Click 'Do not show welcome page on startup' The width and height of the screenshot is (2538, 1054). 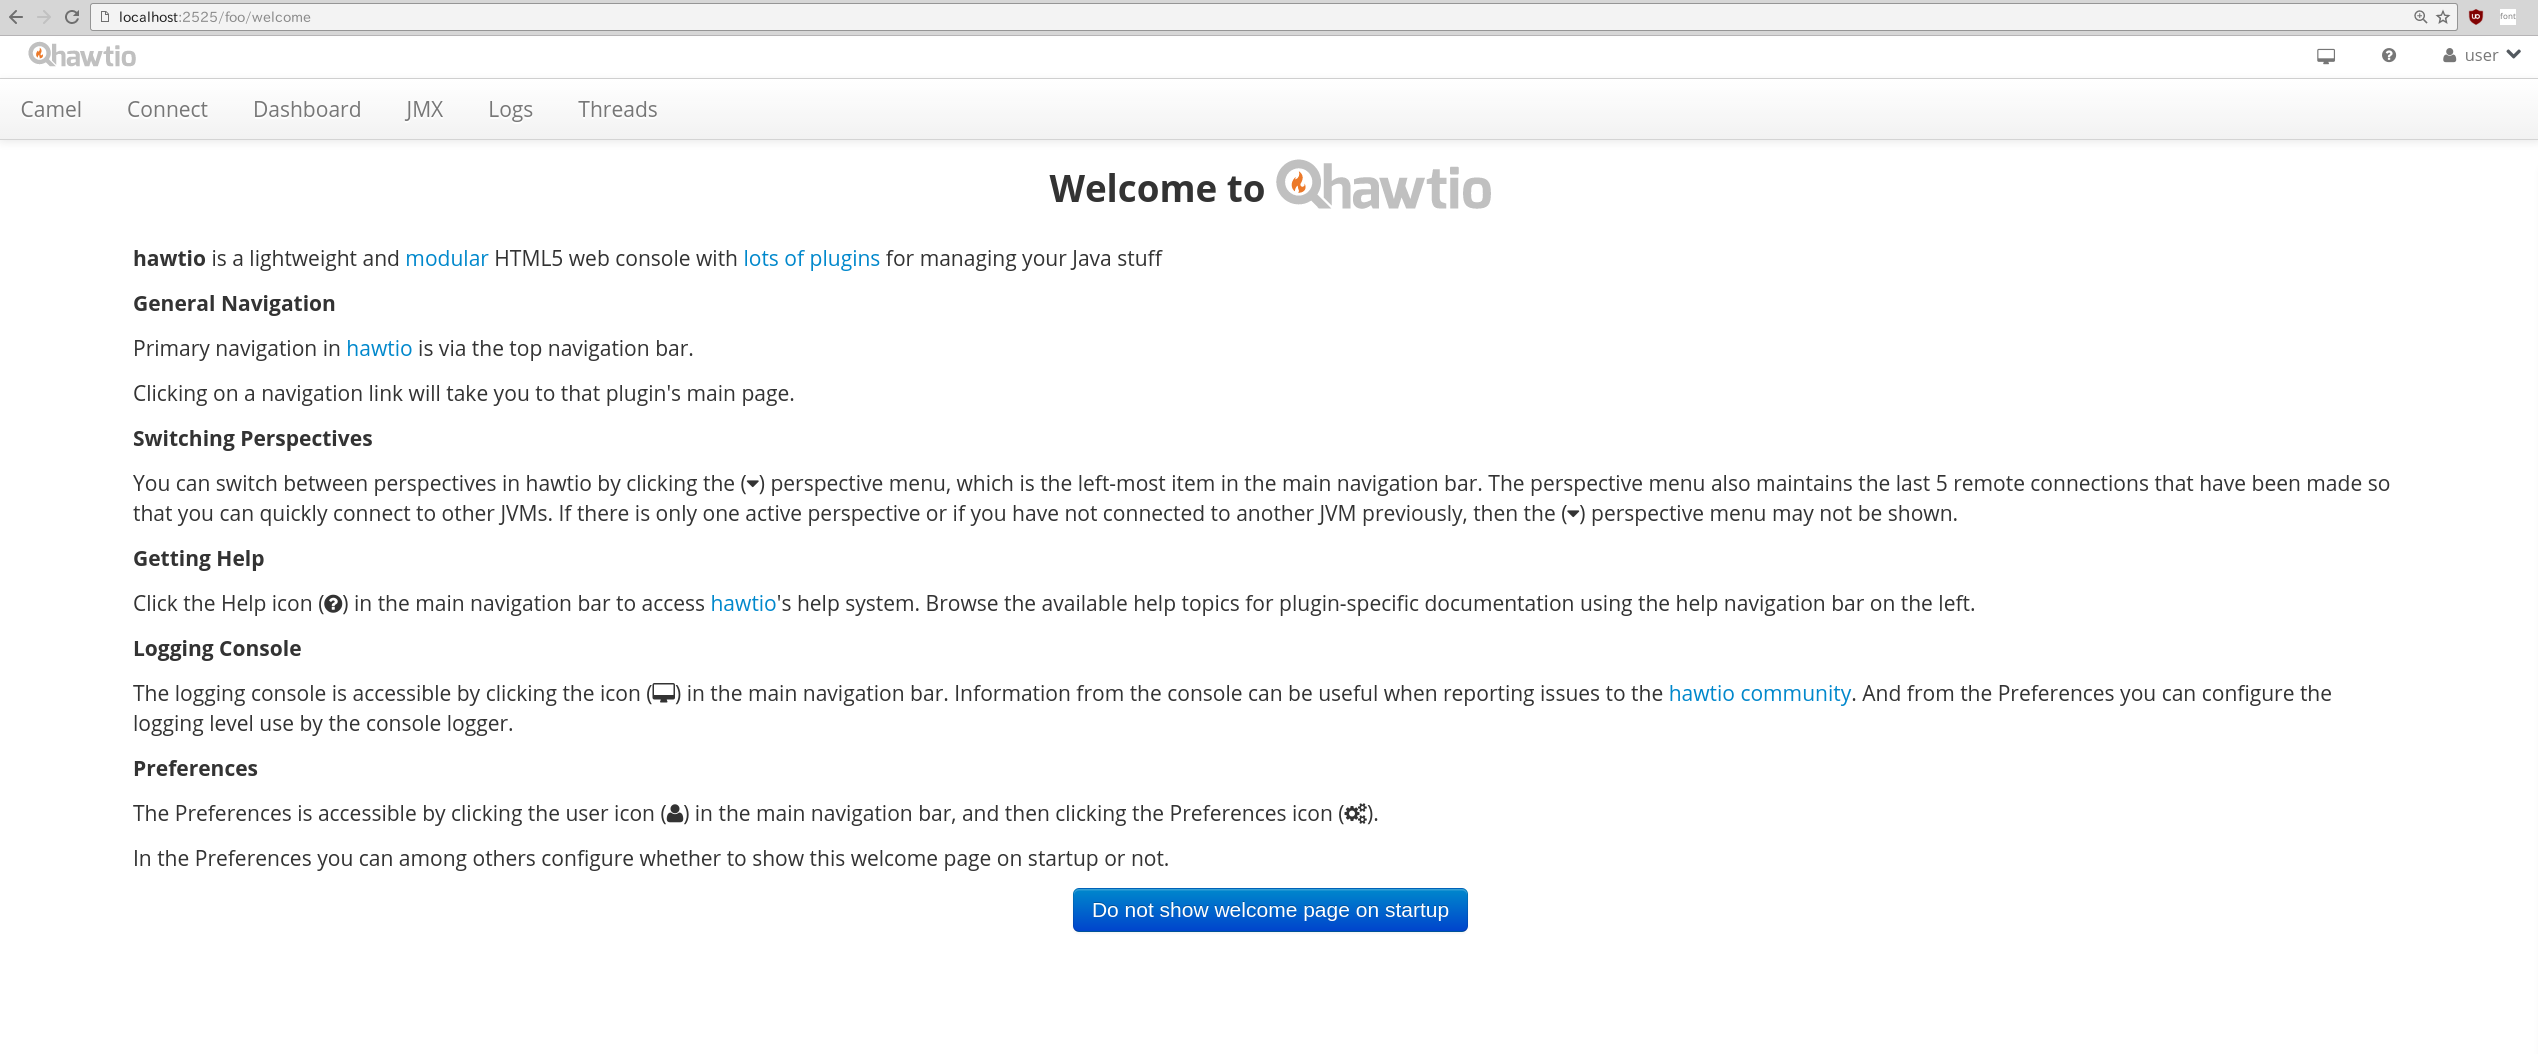click(1269, 910)
